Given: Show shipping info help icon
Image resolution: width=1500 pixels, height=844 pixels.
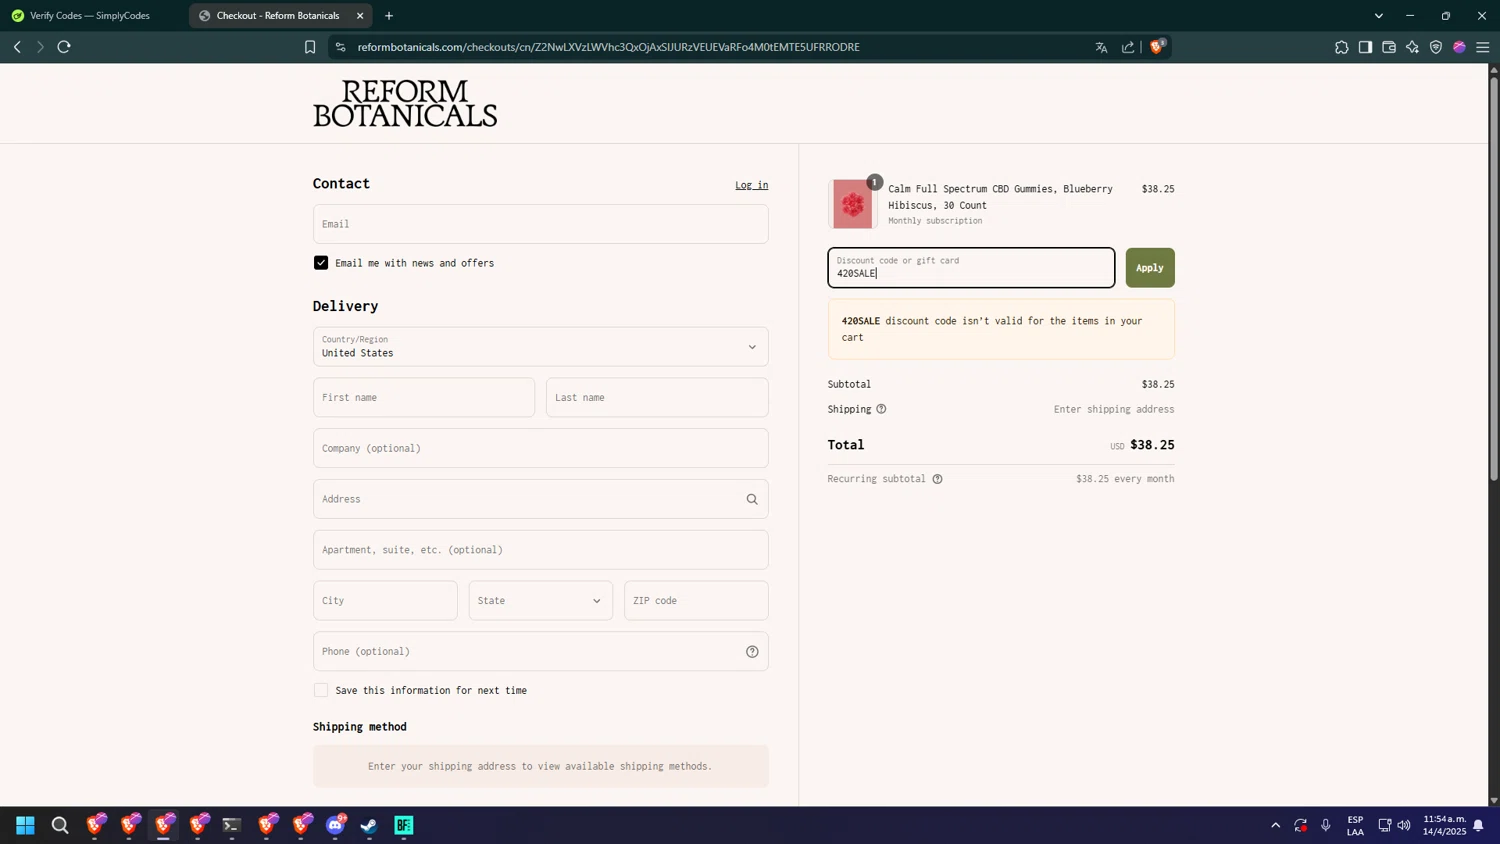Looking at the screenshot, I should [x=881, y=409].
